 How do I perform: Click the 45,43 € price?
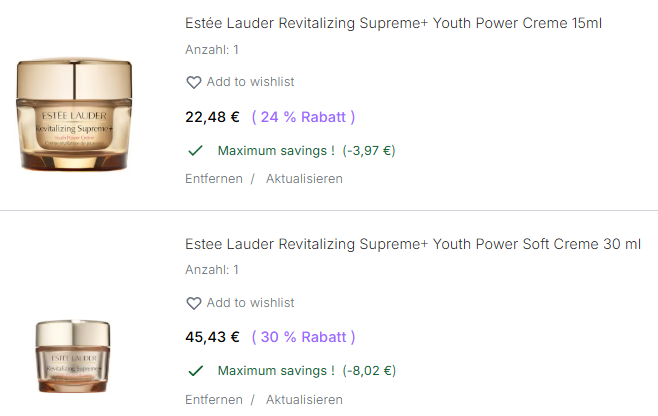coord(212,337)
